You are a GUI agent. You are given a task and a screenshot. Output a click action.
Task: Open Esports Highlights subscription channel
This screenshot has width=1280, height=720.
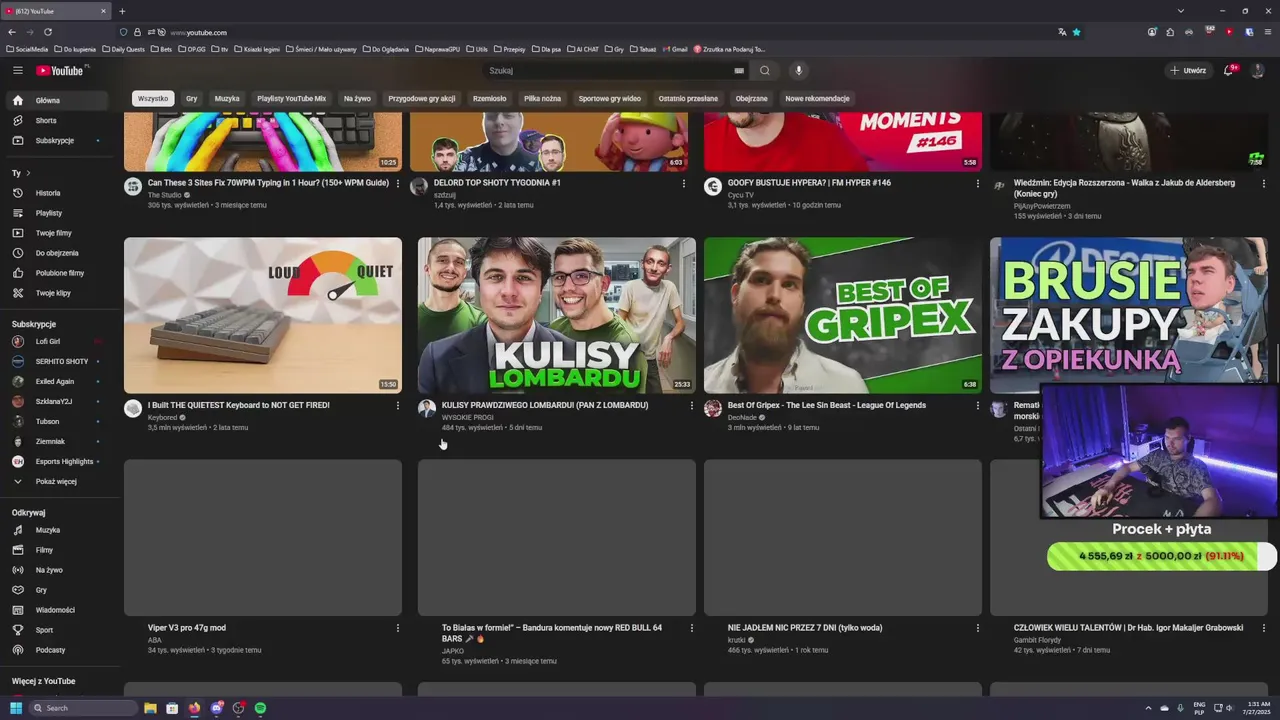(55, 461)
